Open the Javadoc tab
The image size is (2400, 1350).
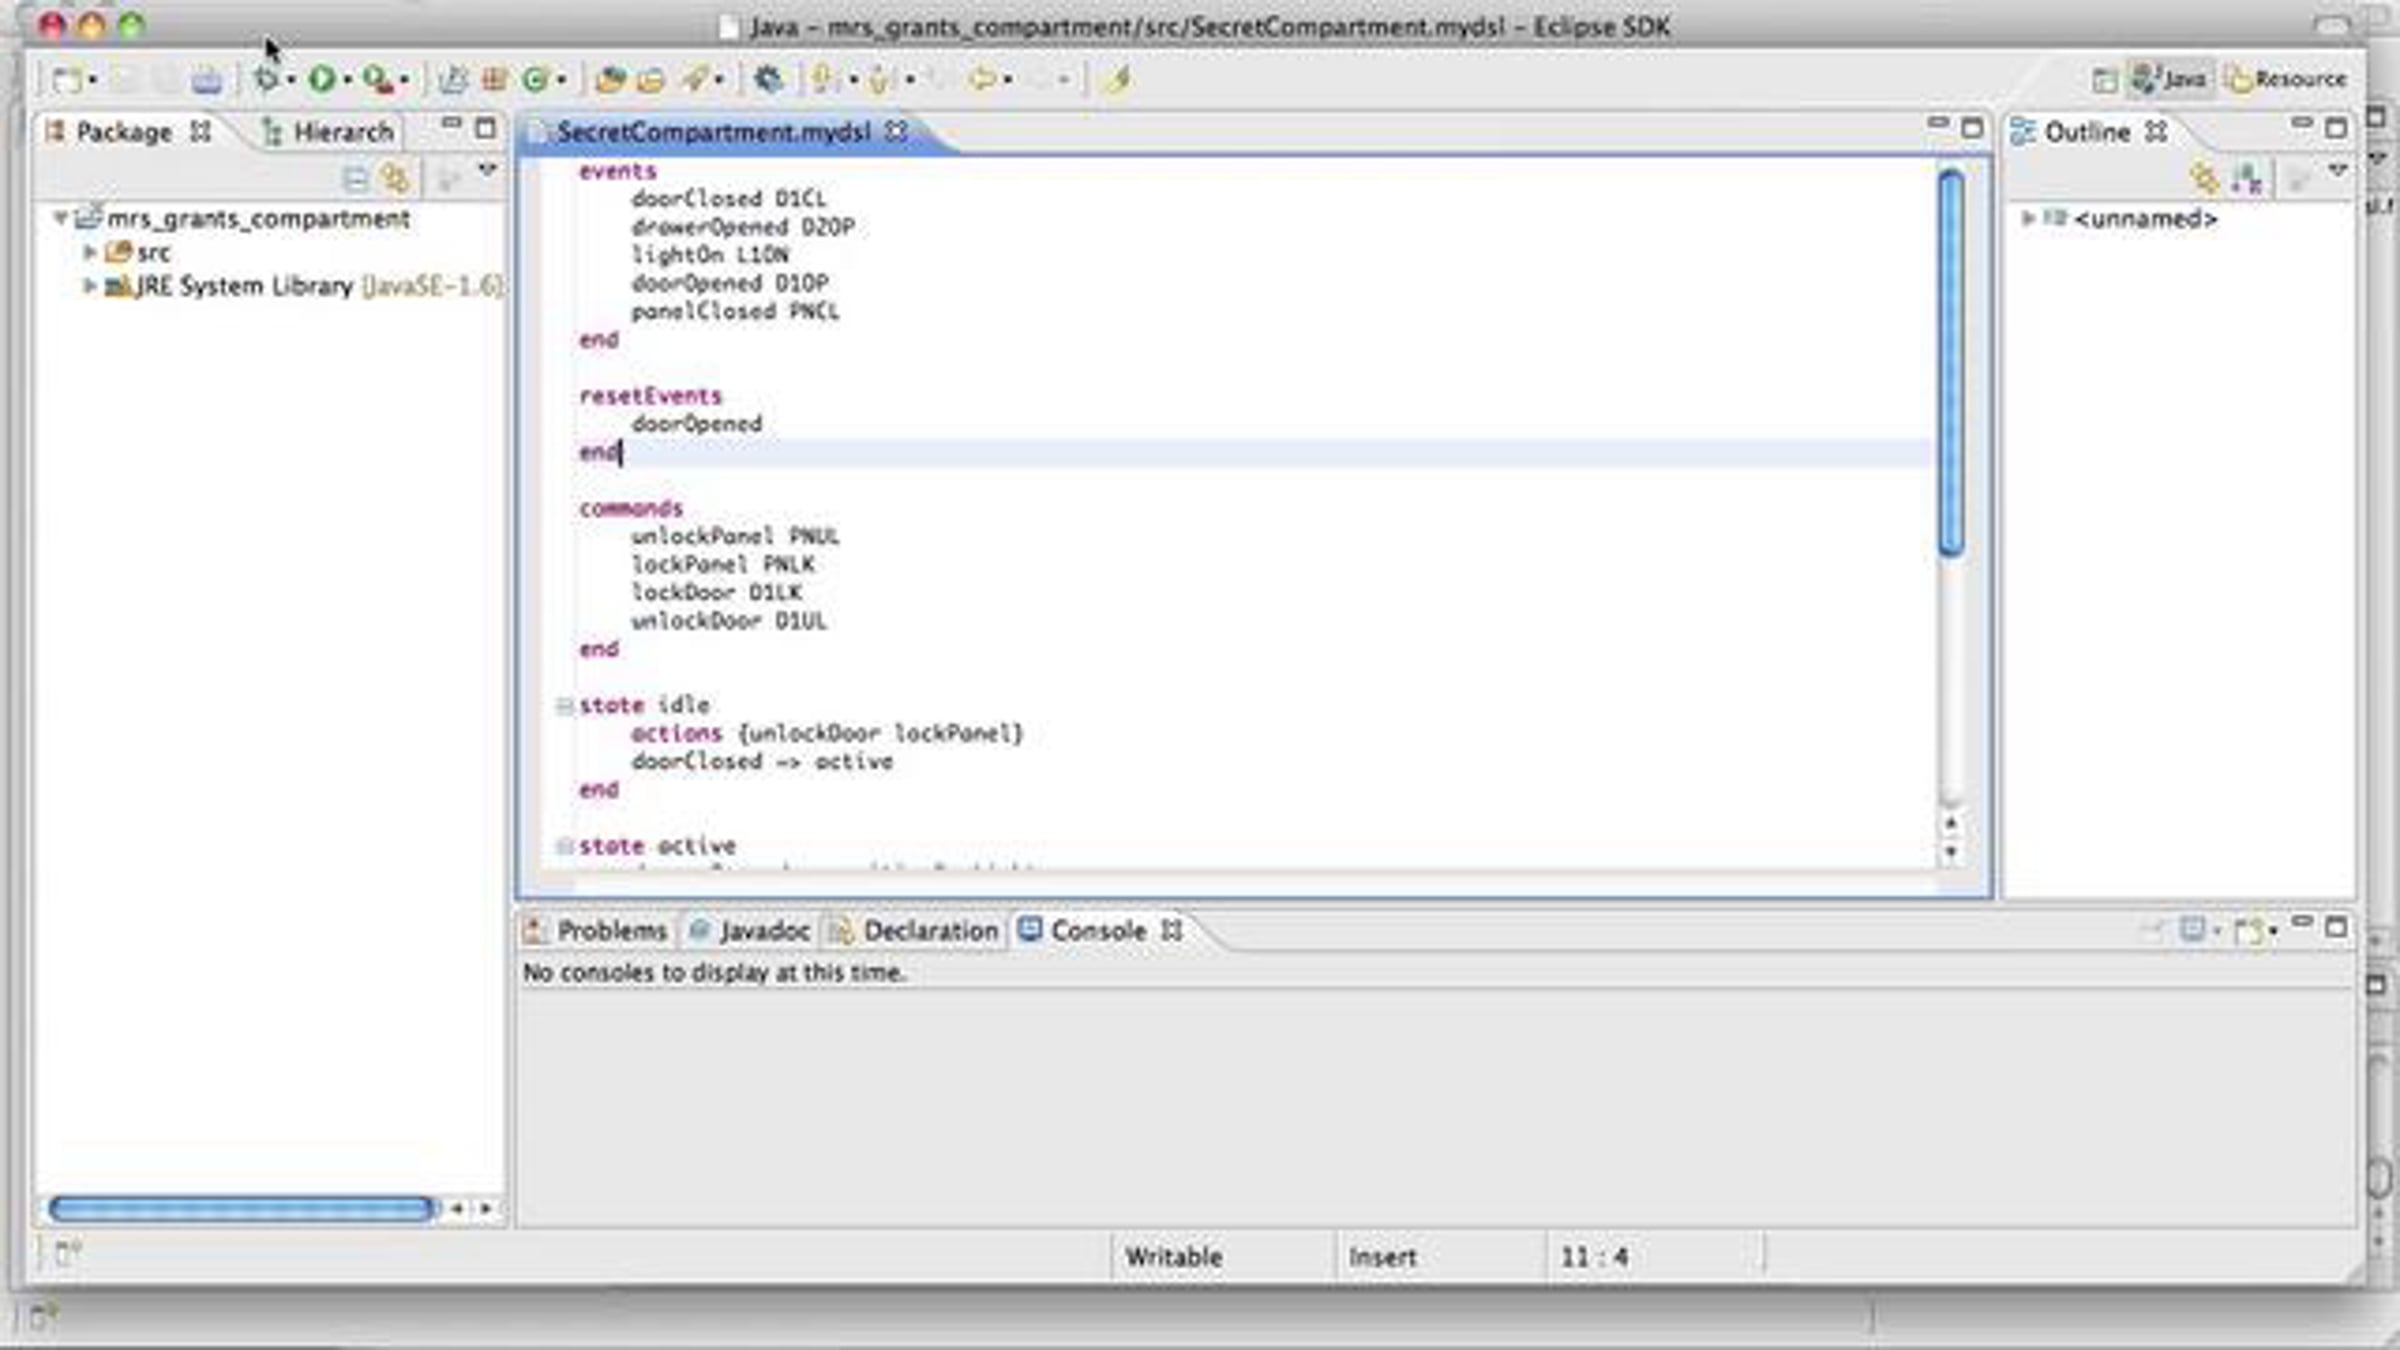coord(749,931)
